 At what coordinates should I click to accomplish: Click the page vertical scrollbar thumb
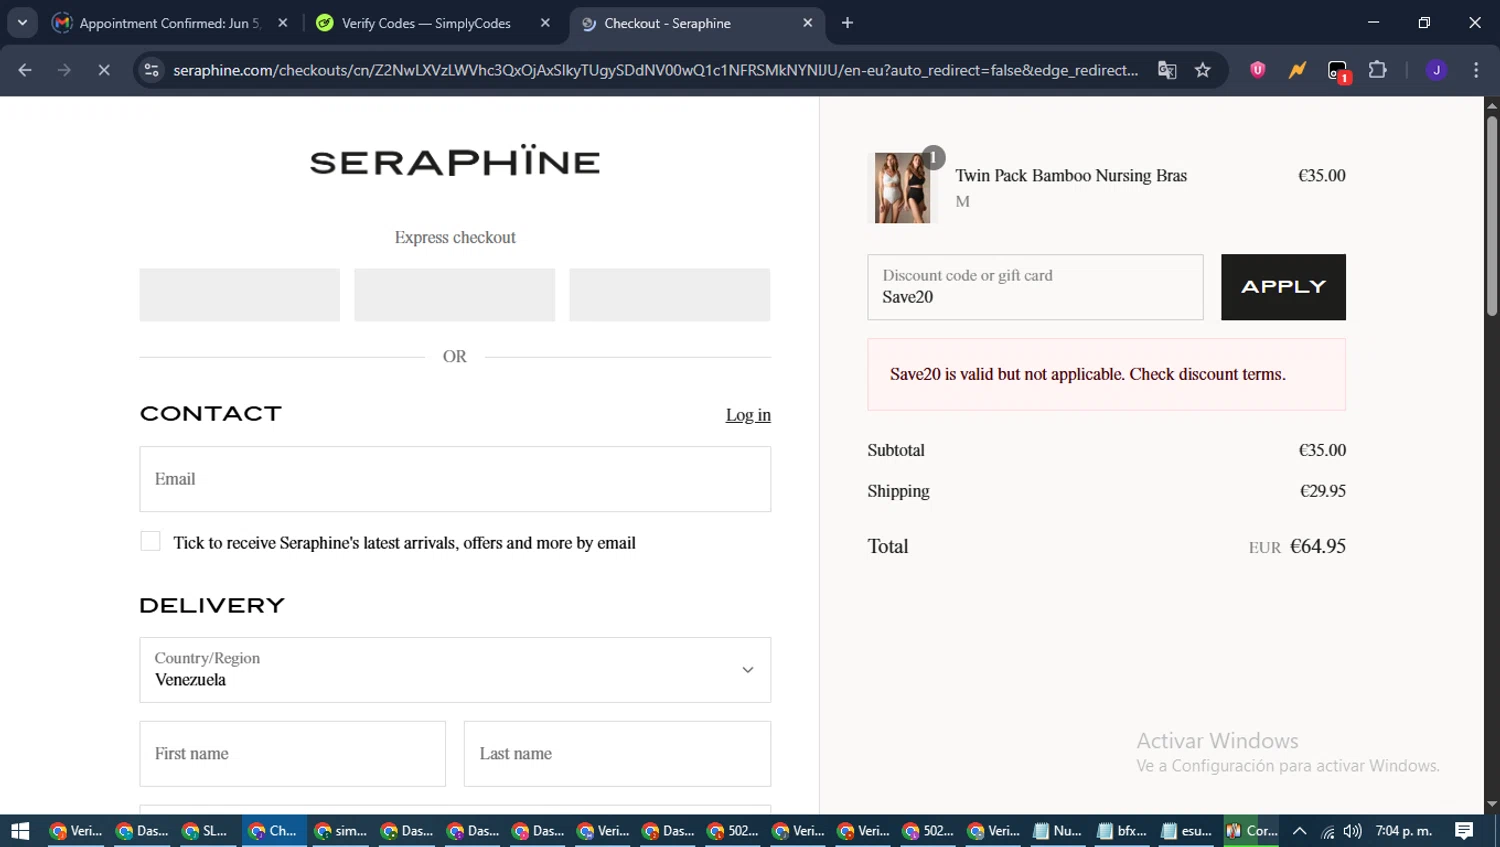pos(1491,215)
